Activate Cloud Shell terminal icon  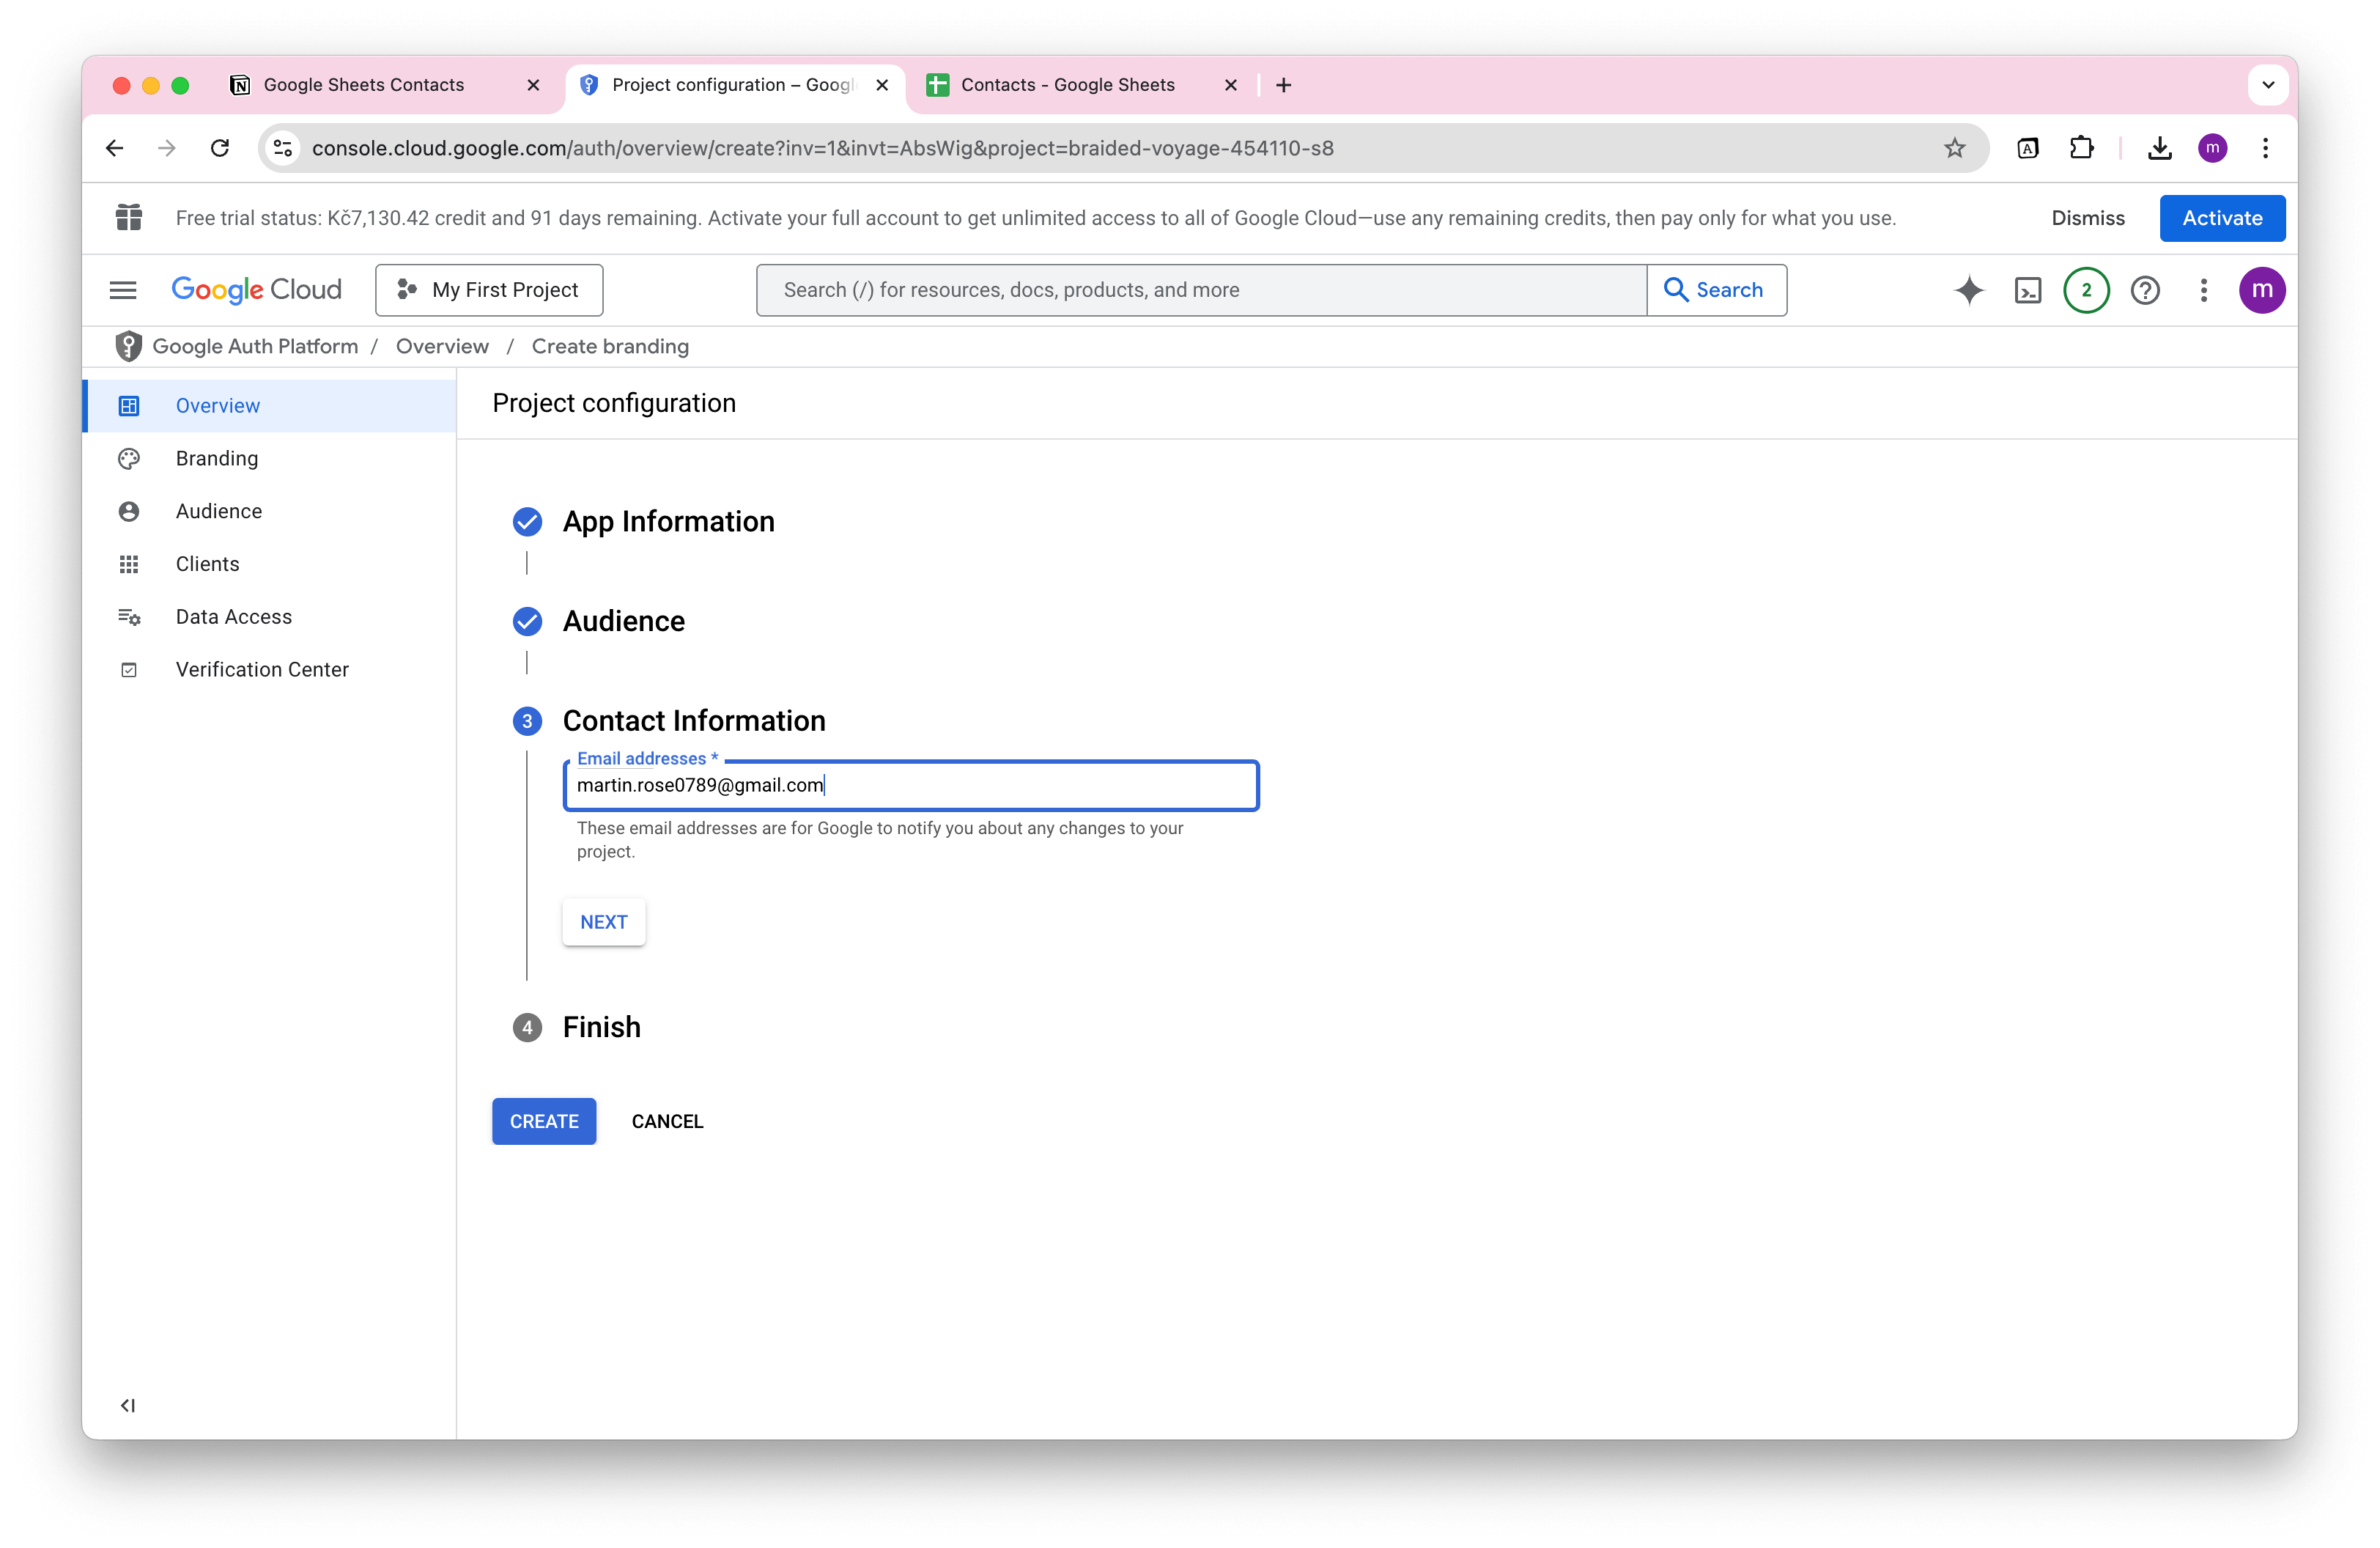(2028, 290)
